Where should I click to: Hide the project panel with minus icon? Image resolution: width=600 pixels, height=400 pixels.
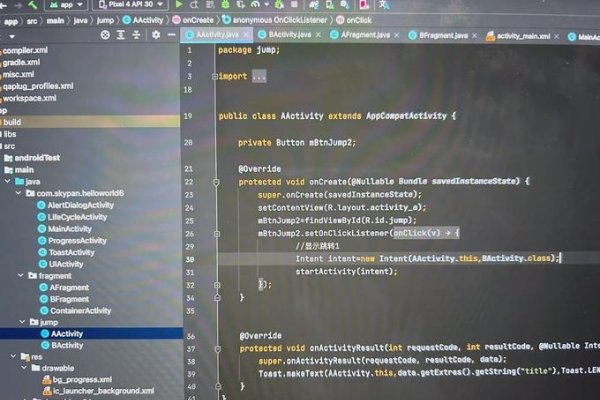(171, 35)
